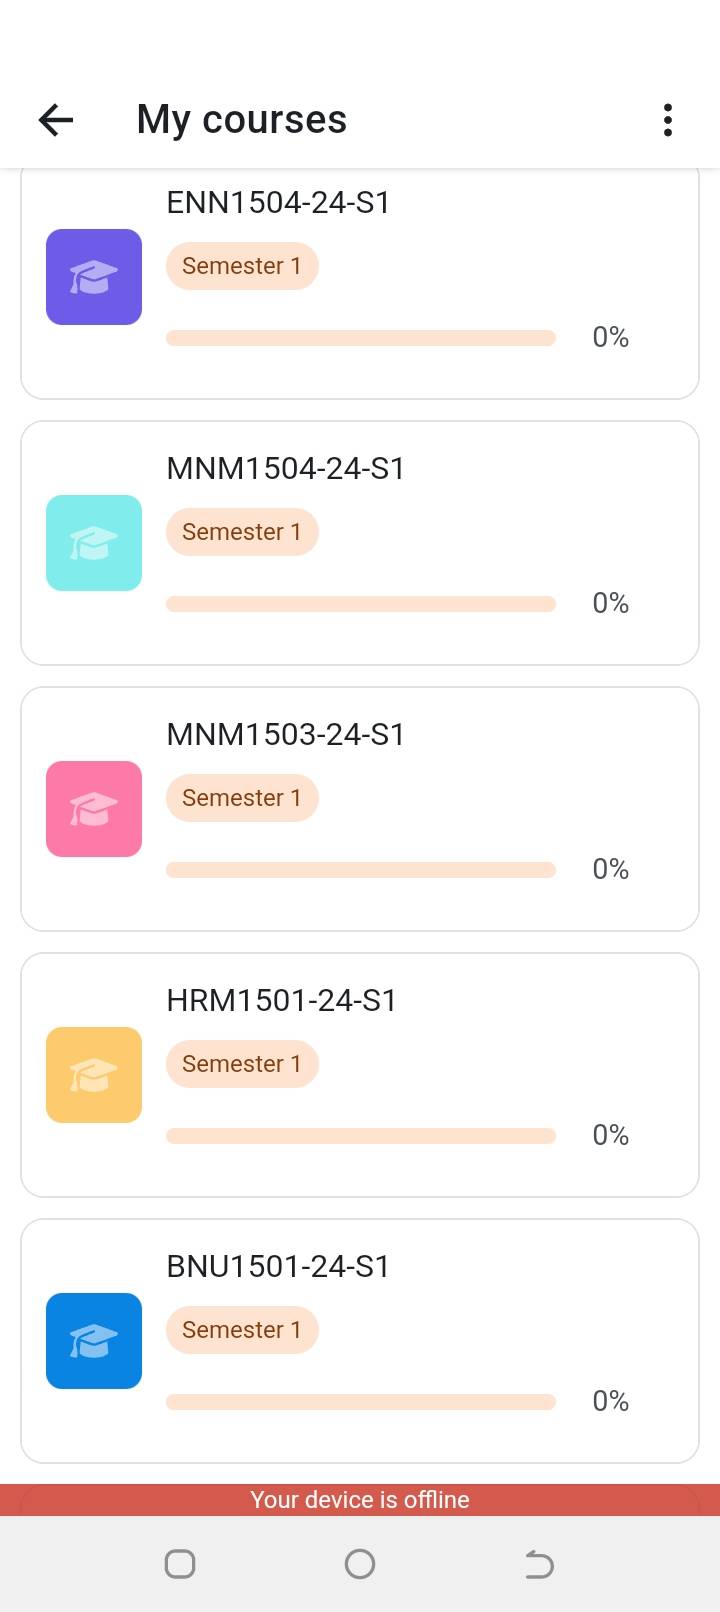
Task: Tap the offline status banner
Action: pyautogui.click(x=360, y=1500)
